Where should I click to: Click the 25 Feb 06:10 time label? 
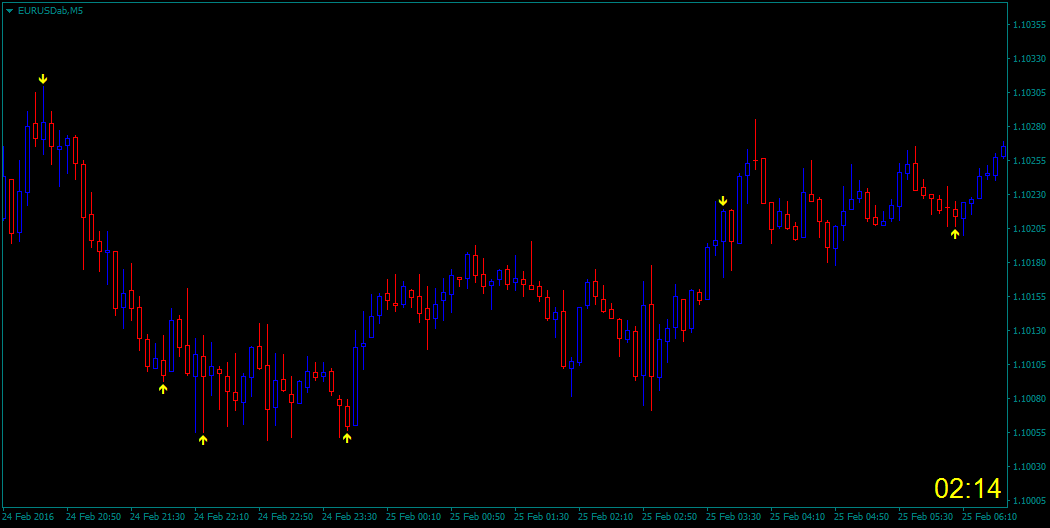[x=990, y=517]
